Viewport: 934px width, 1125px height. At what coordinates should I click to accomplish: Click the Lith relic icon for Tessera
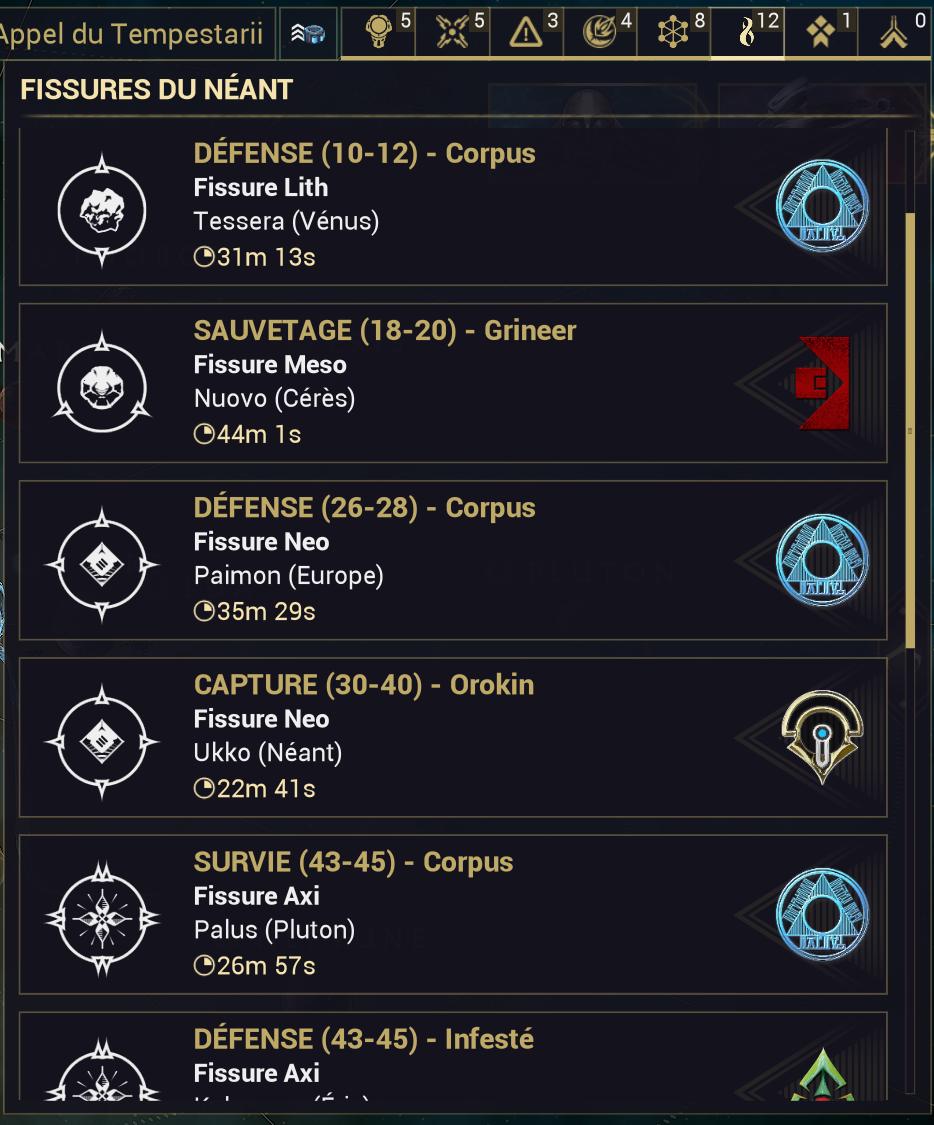click(x=102, y=209)
